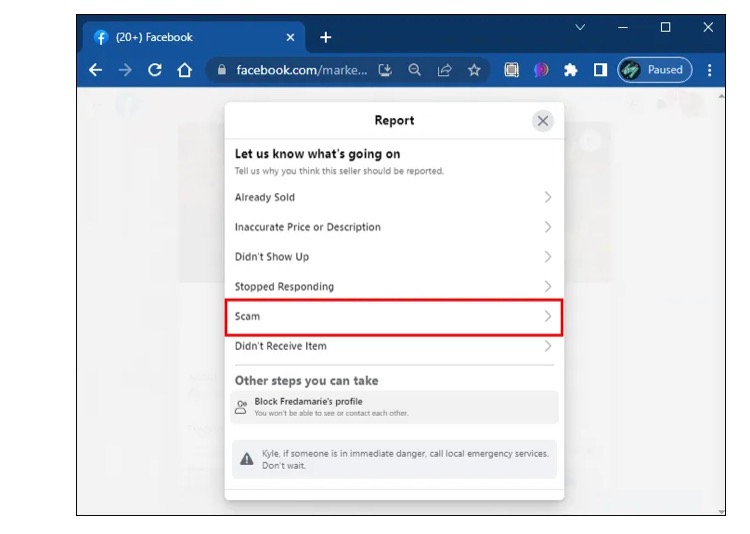Open the tab search chevron dropdown
750x534 pixels.
pos(580,28)
